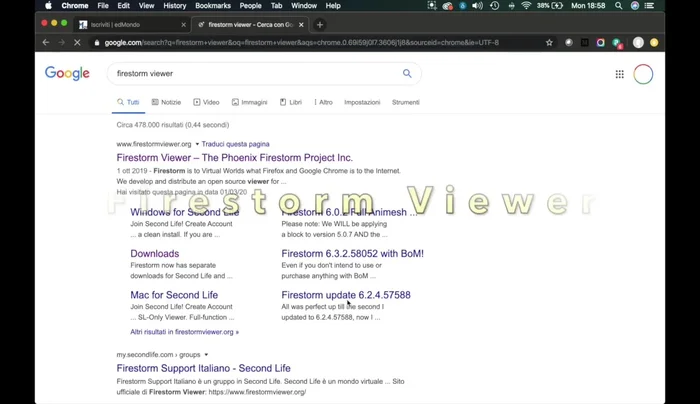The width and height of the screenshot is (700, 404).
Task: Open the Mac for Second Life sitelink
Action: pos(174,295)
